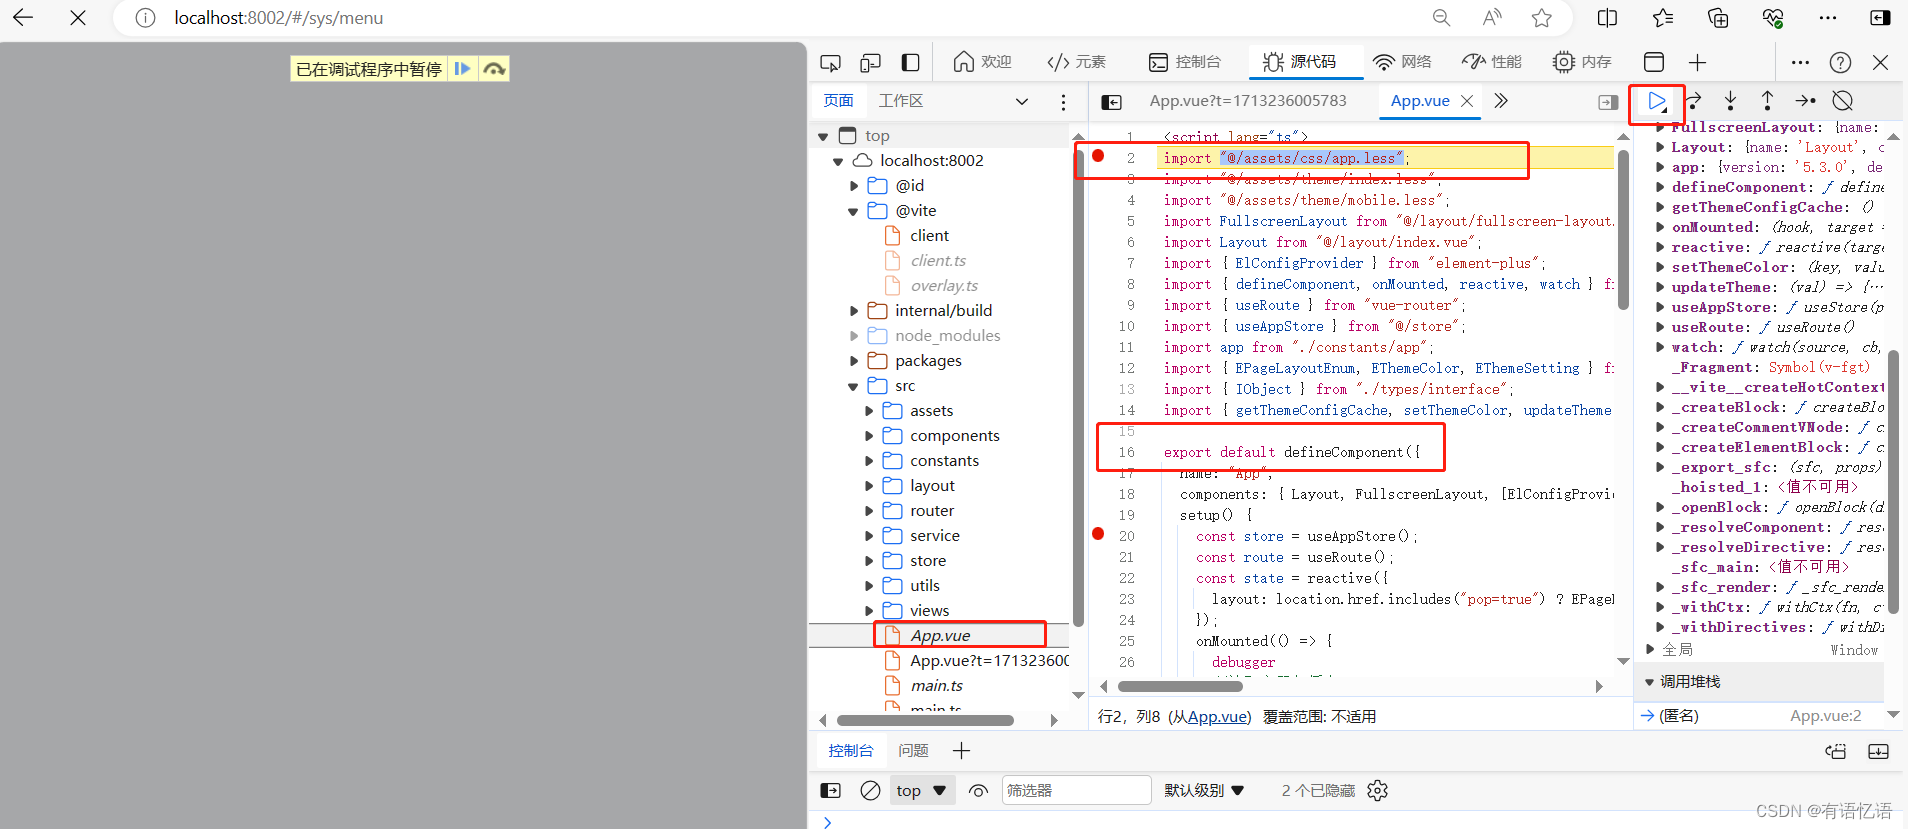Screen dimensions: 1908x829
Task: Click the step into function icon
Action: [x=1730, y=101]
